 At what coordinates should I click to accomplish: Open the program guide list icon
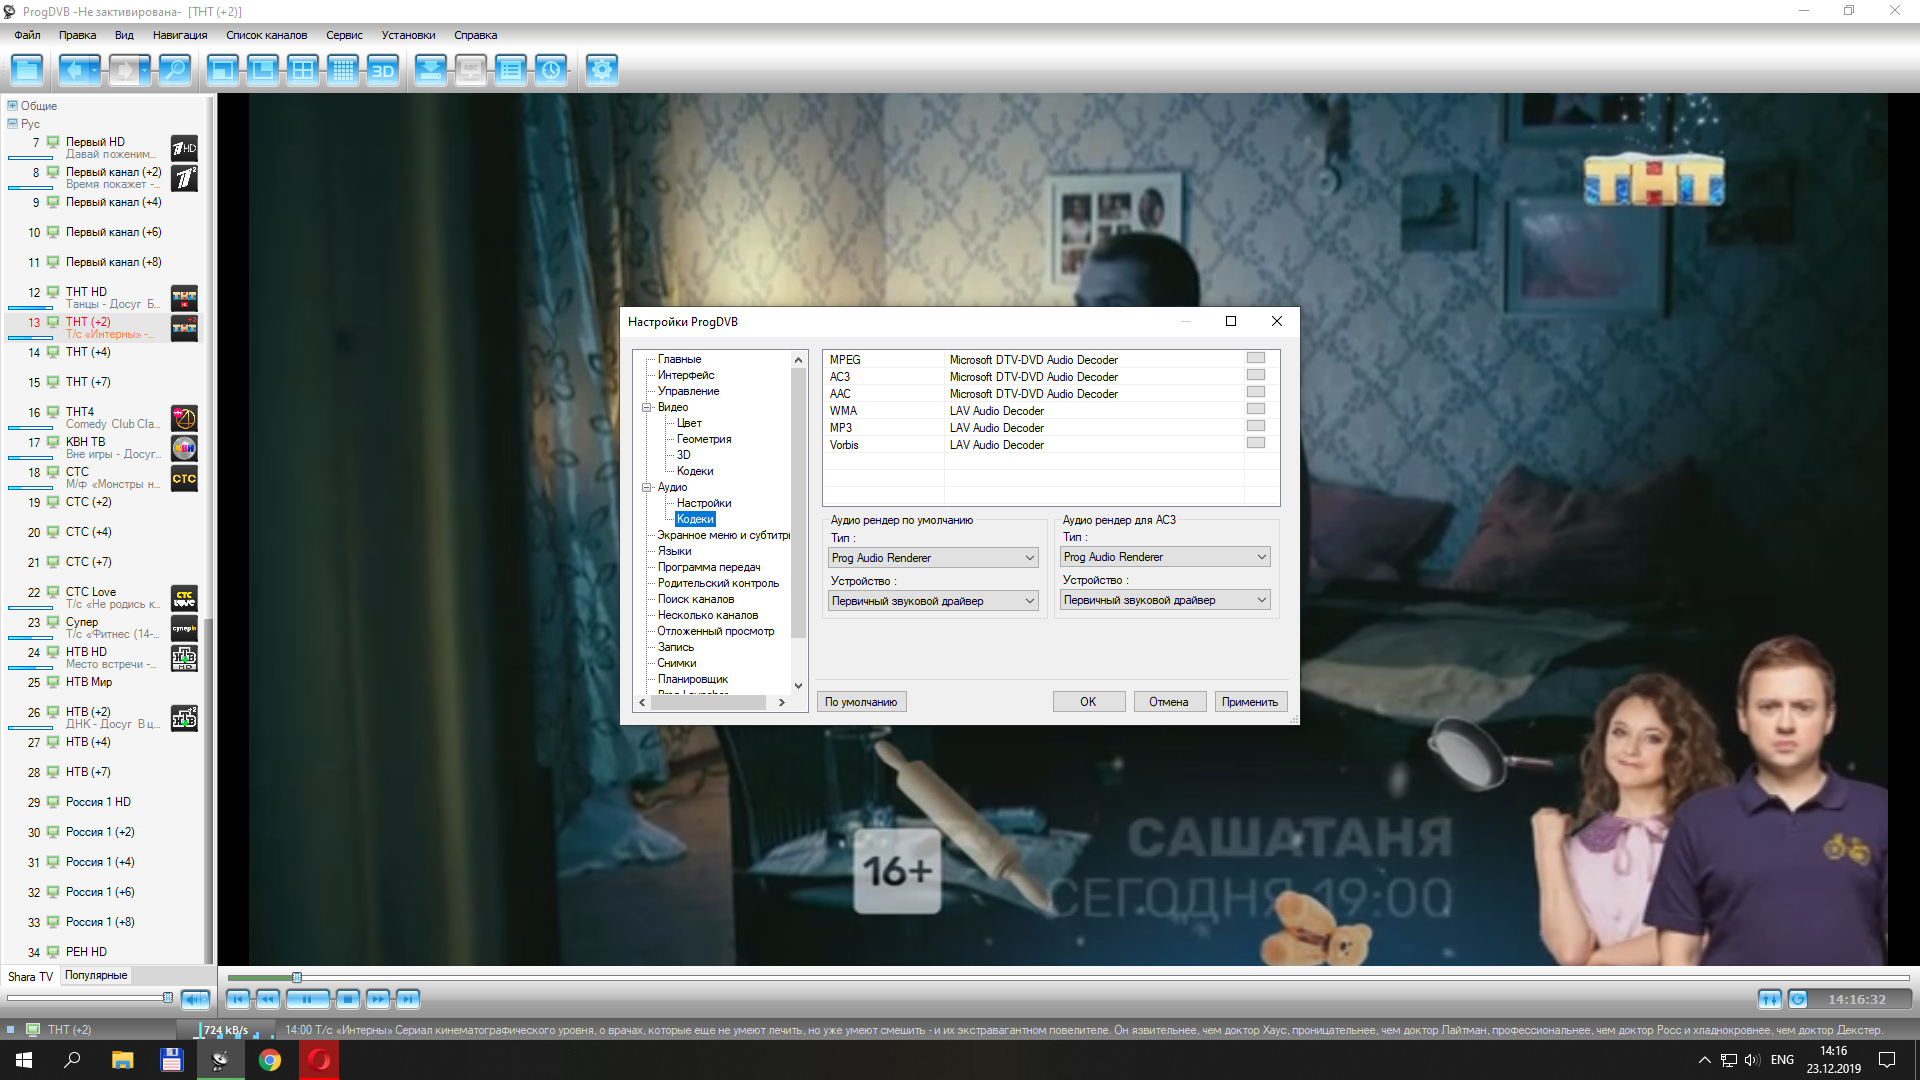click(511, 70)
